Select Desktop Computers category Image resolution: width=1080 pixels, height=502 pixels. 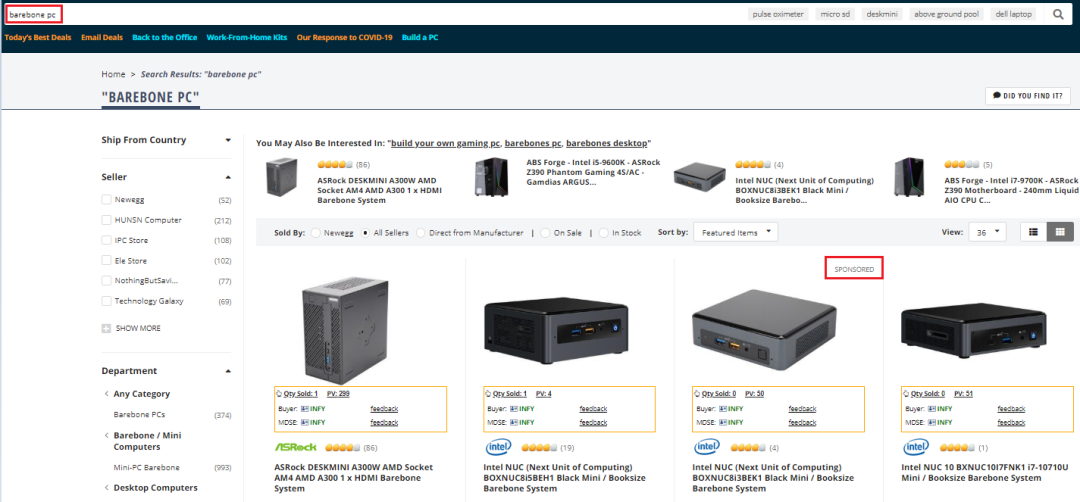point(155,488)
